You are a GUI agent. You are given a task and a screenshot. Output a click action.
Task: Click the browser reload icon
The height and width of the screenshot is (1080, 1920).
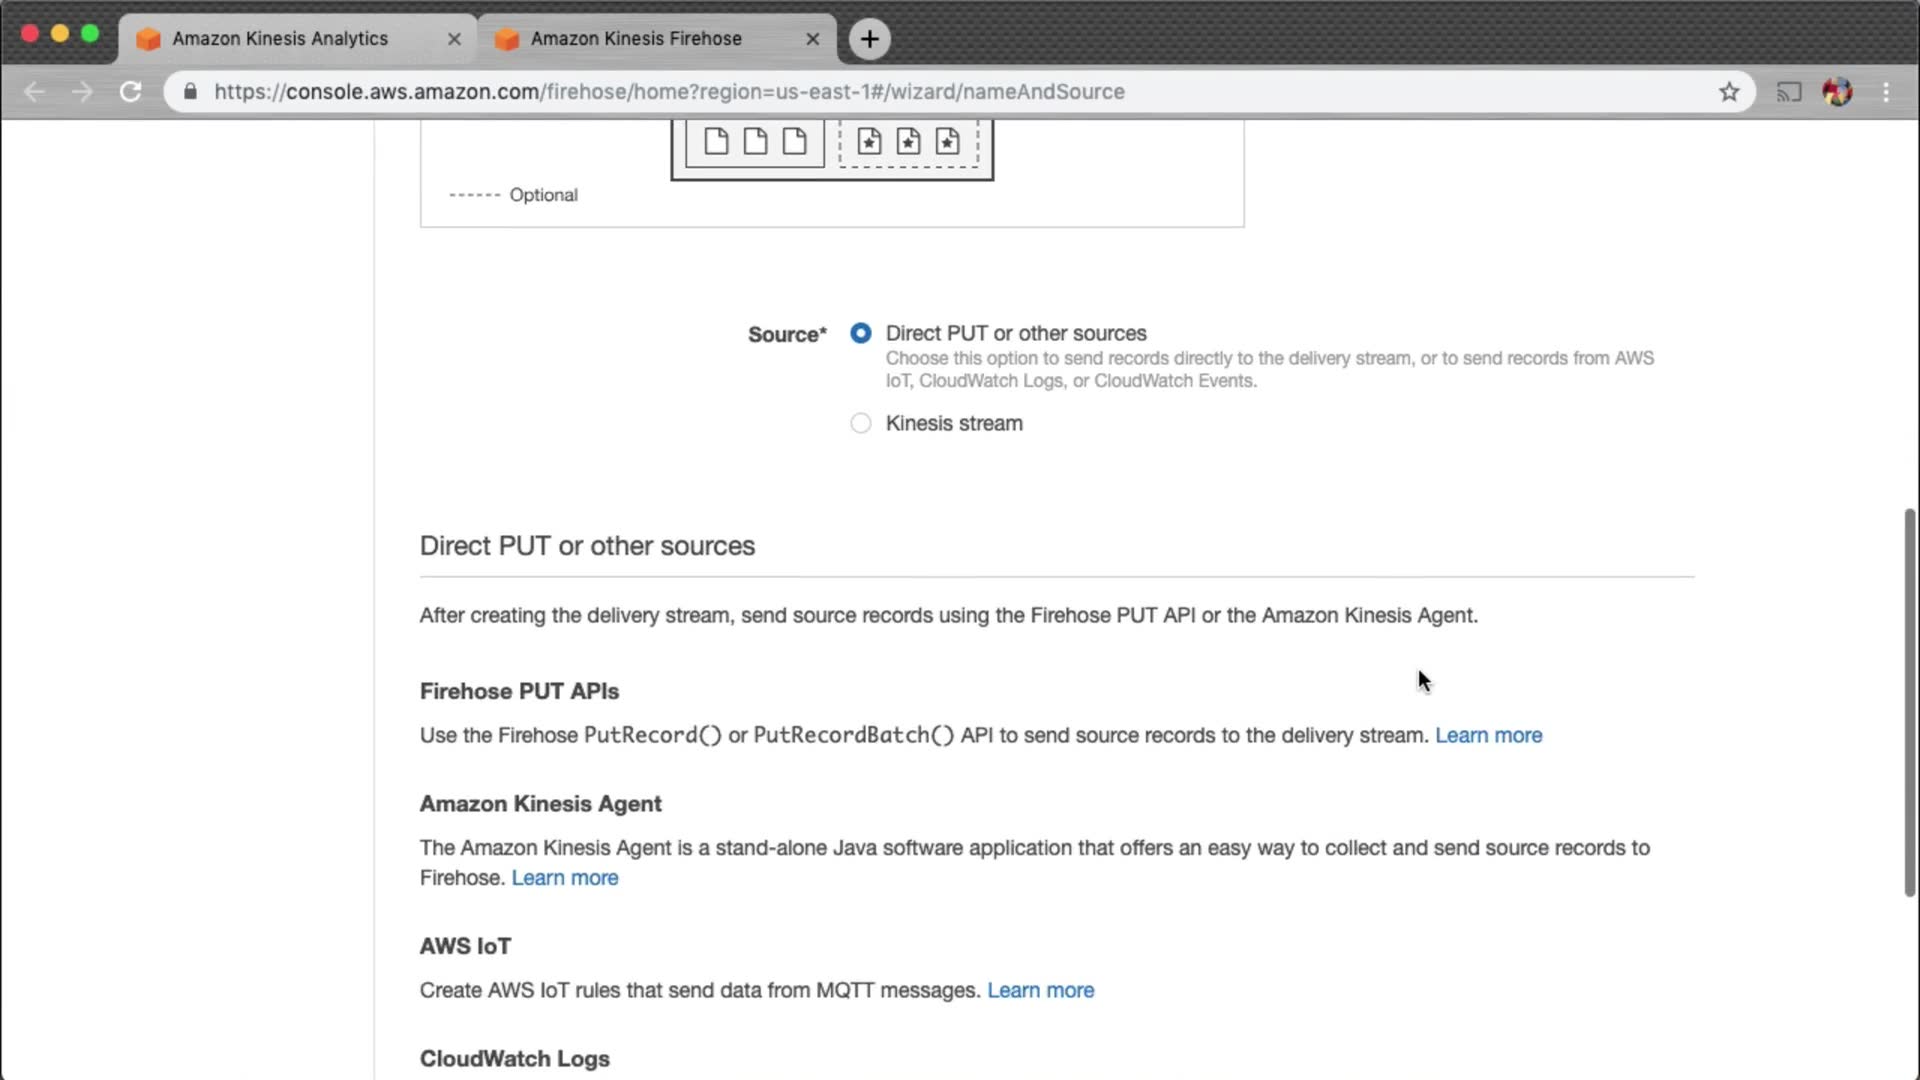point(130,92)
